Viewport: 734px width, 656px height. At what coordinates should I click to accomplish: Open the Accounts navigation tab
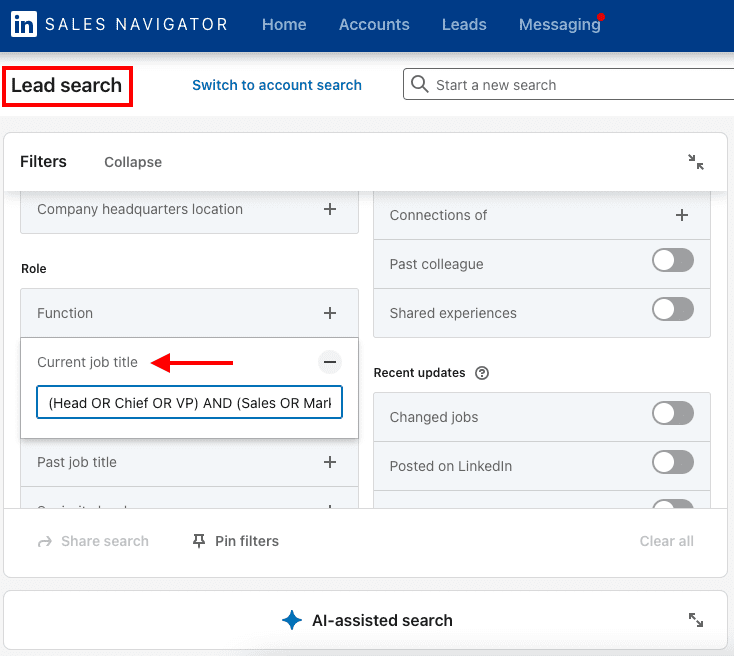[x=374, y=25]
